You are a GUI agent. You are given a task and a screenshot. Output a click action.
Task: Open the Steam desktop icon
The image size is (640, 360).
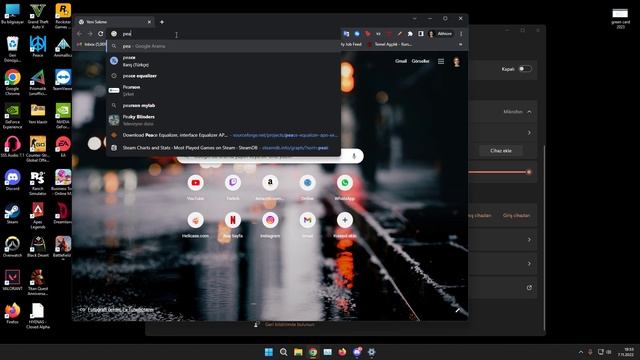[x=13, y=213]
